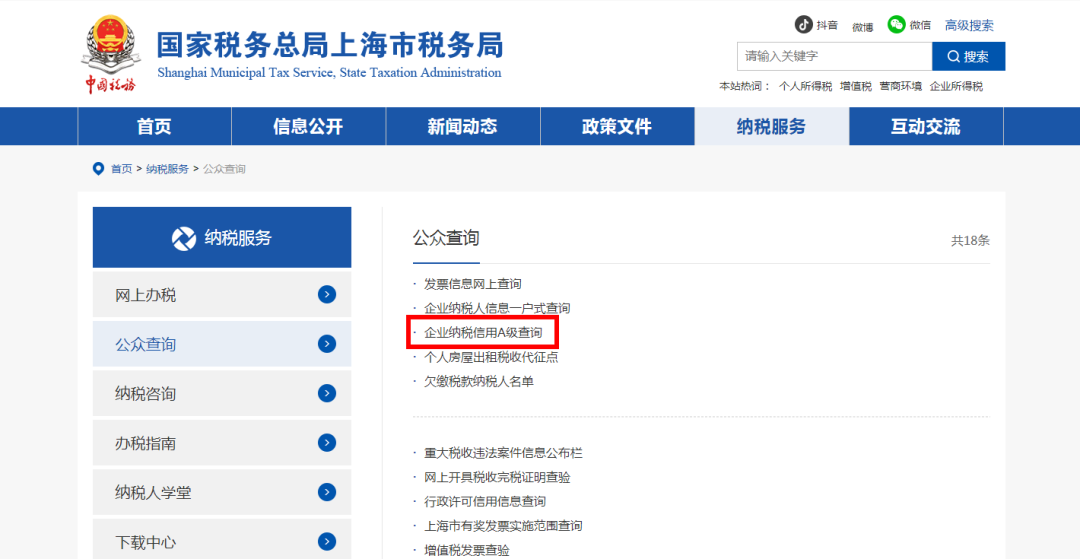Click the 搜索 search button

(968, 56)
